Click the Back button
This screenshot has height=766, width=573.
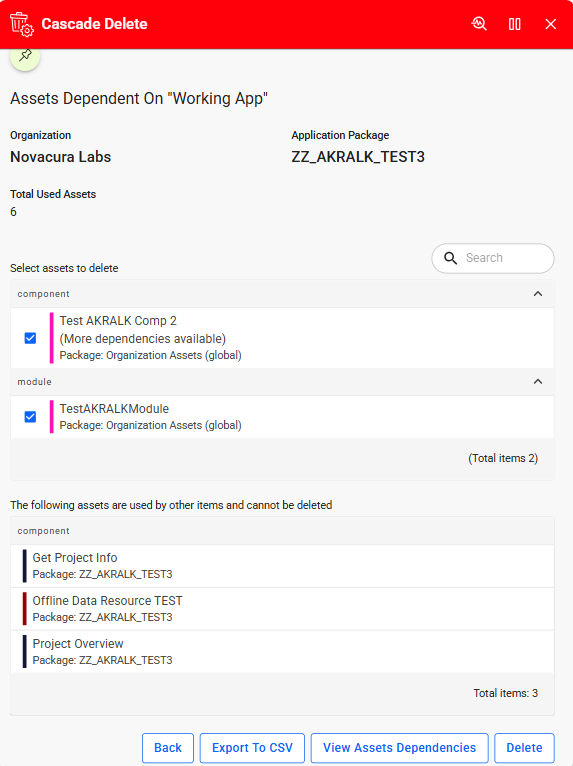click(168, 748)
